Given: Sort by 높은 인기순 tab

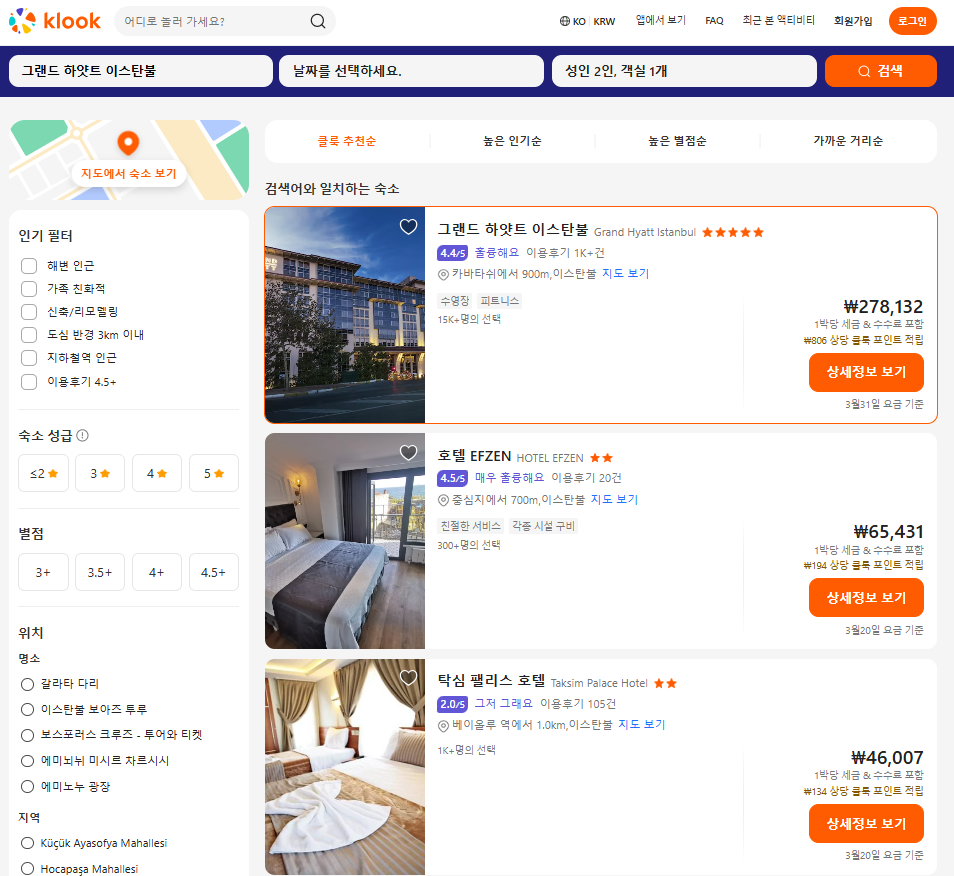Looking at the screenshot, I should pyautogui.click(x=512, y=141).
